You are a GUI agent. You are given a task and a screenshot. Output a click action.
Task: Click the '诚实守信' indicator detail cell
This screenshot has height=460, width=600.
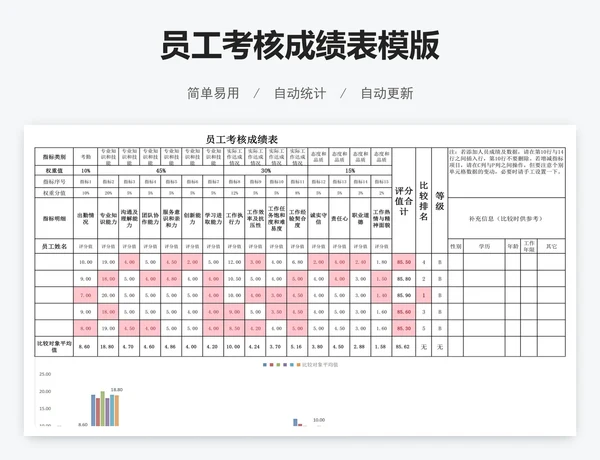point(318,219)
